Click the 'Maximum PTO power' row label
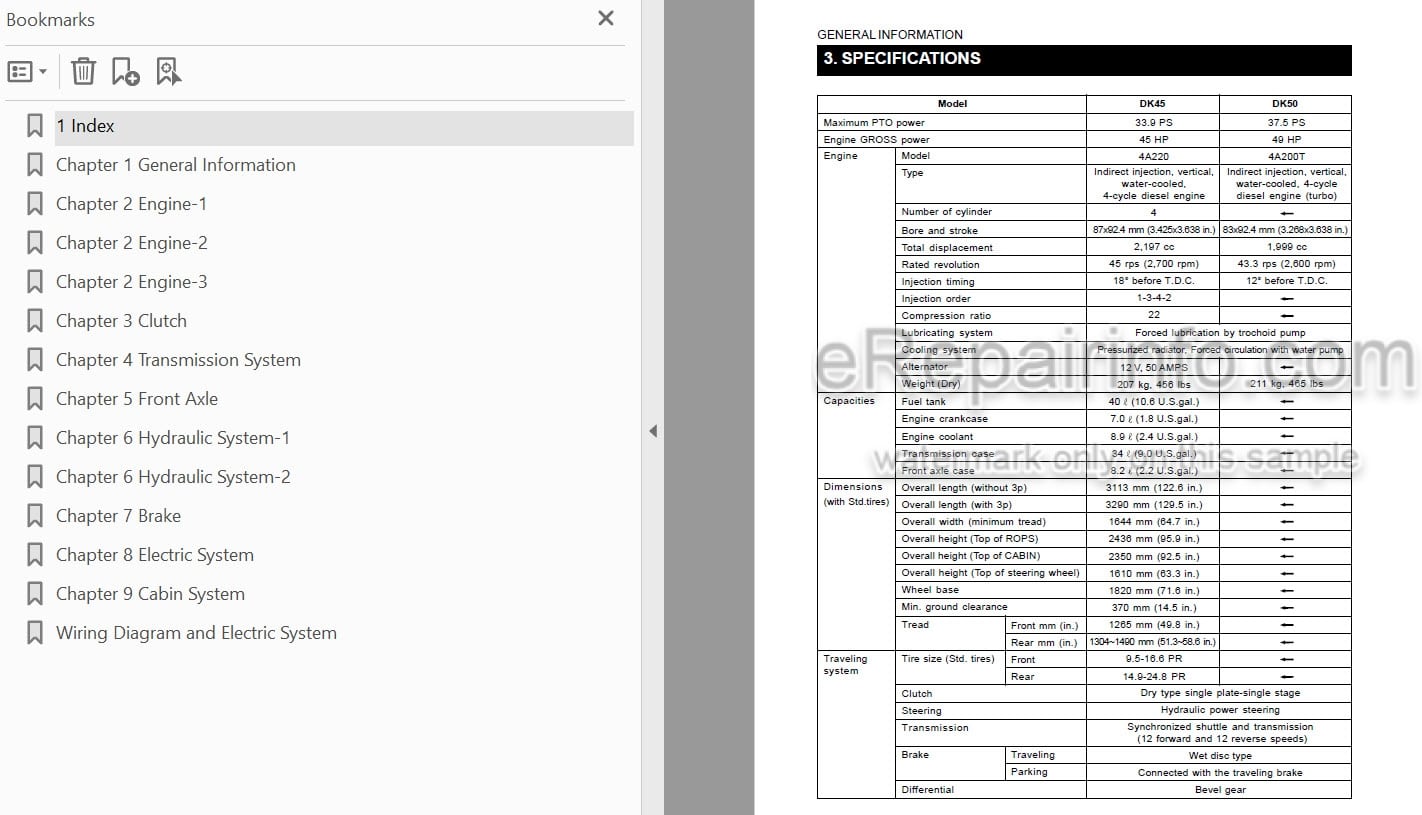 [x=873, y=123]
